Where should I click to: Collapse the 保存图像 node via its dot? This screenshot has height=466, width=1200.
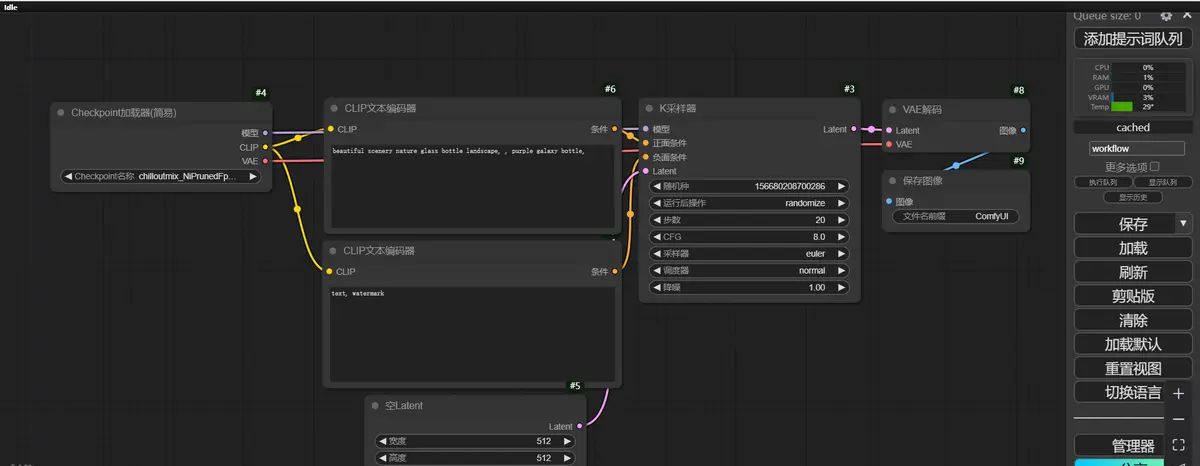pyautogui.click(x=893, y=181)
